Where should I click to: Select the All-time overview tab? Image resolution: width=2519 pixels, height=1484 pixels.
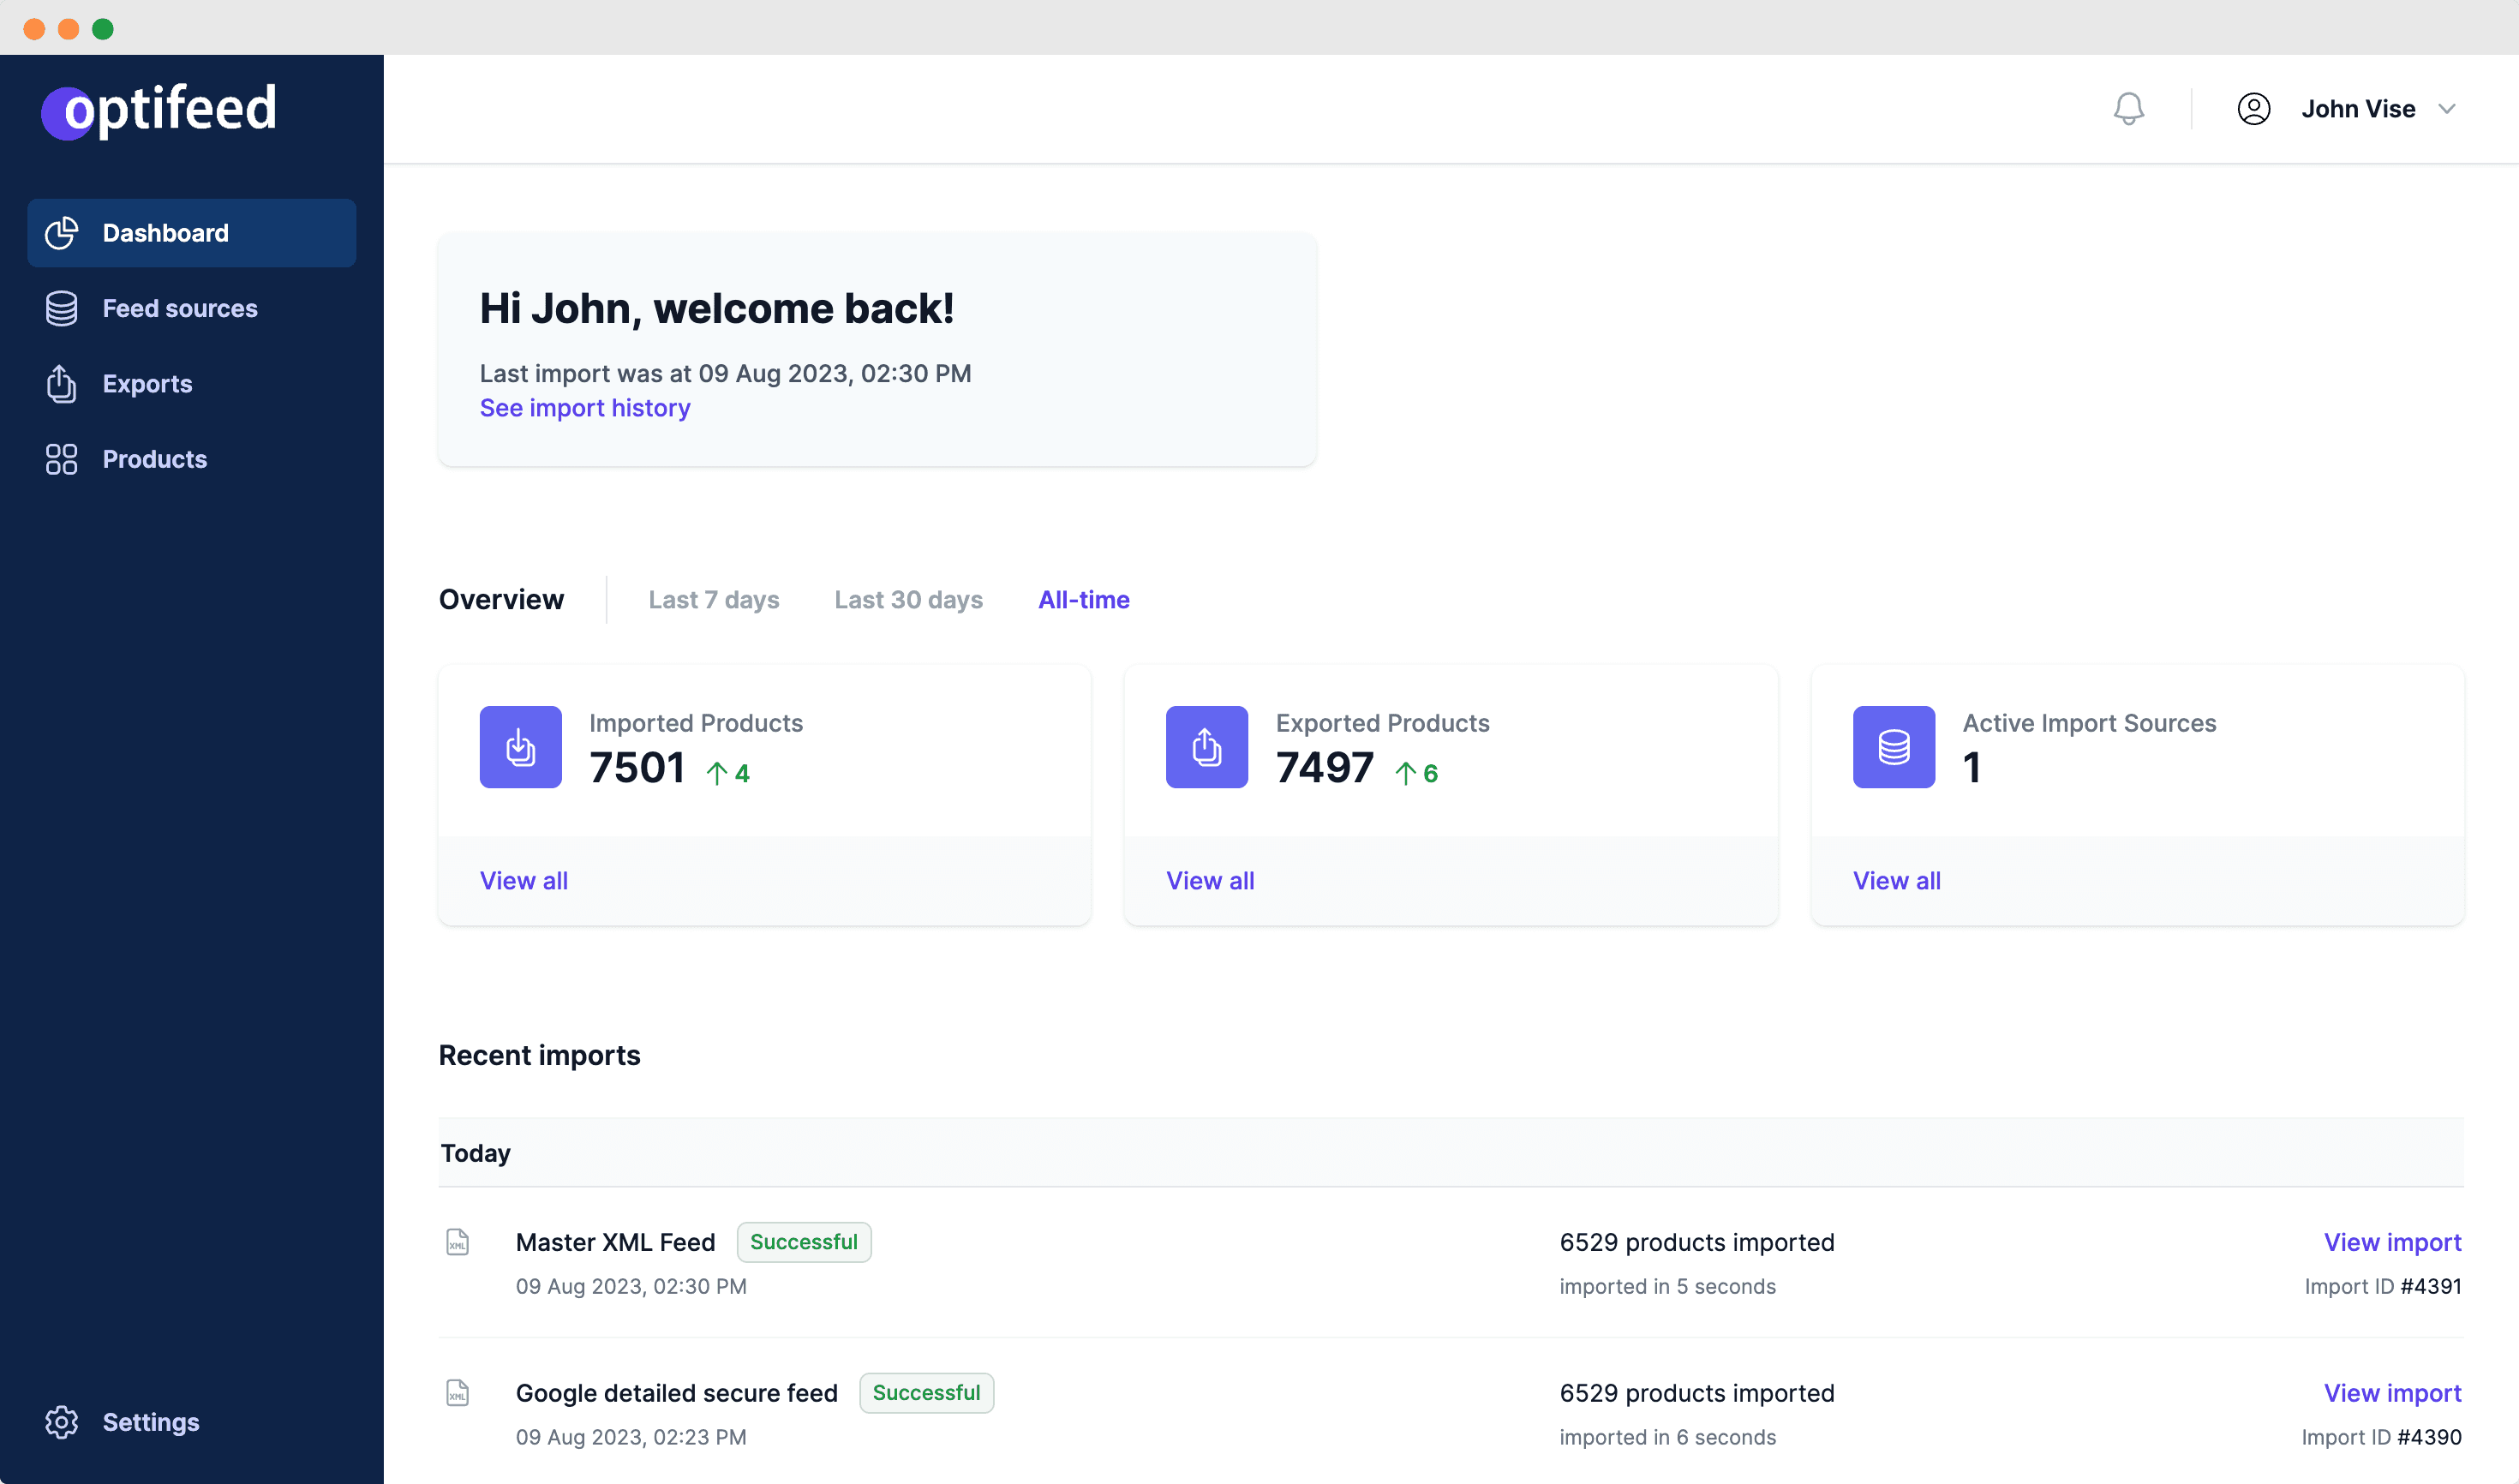pos(1083,599)
